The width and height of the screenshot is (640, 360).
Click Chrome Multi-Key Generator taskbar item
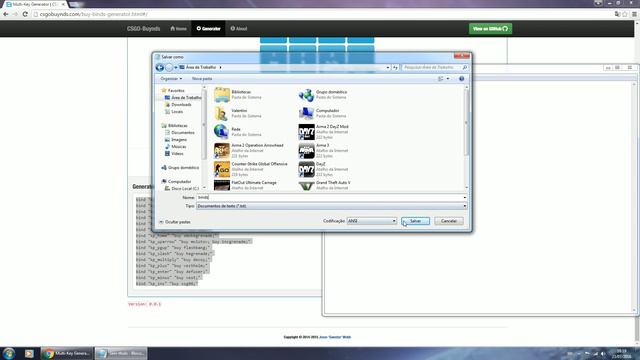67,353
